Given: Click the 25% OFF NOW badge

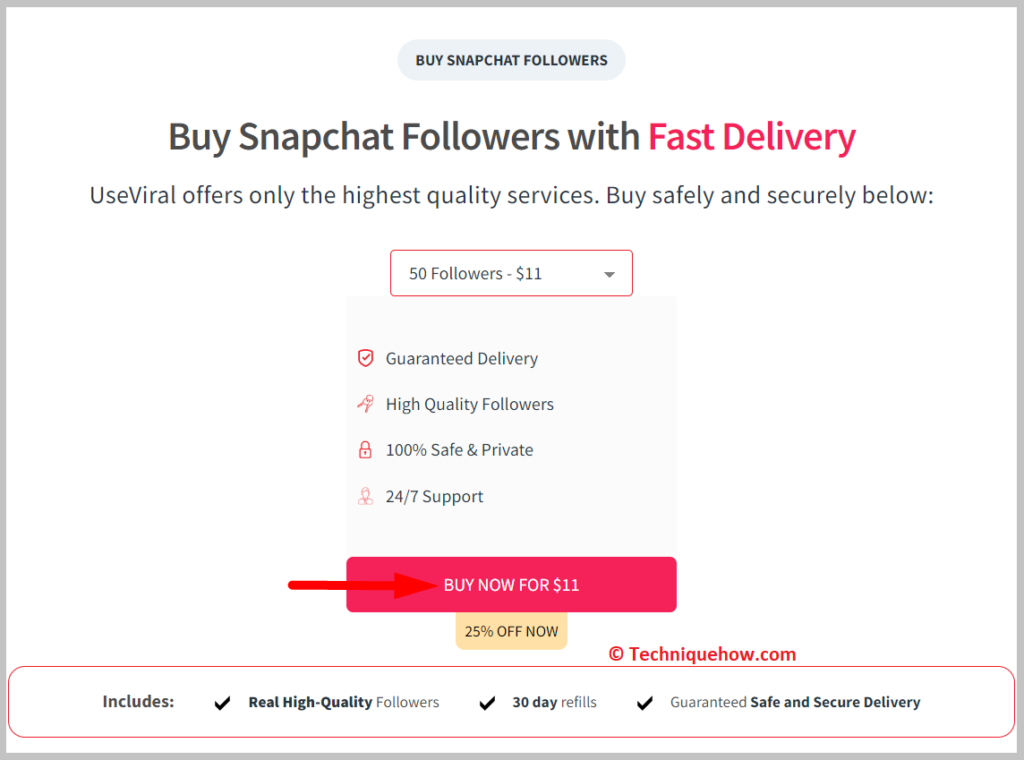Looking at the screenshot, I should pyautogui.click(x=511, y=631).
